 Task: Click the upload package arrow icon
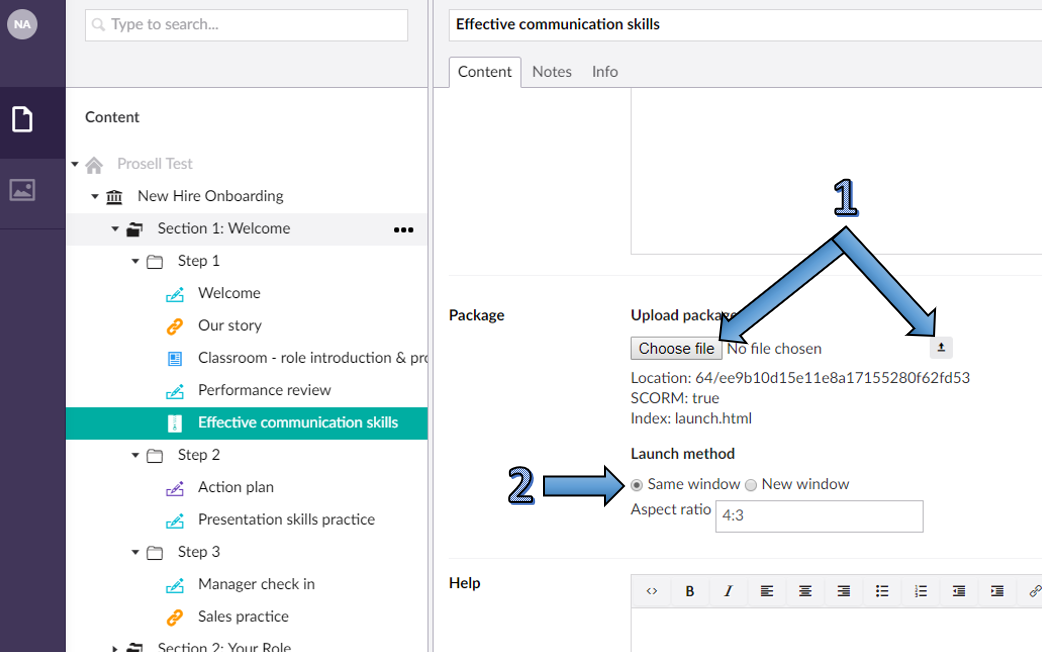coord(941,347)
